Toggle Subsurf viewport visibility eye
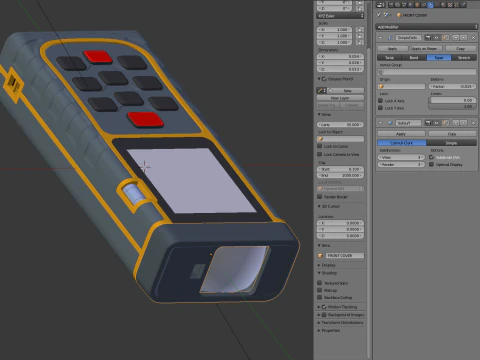The height and width of the screenshot is (360, 480). 436,123
